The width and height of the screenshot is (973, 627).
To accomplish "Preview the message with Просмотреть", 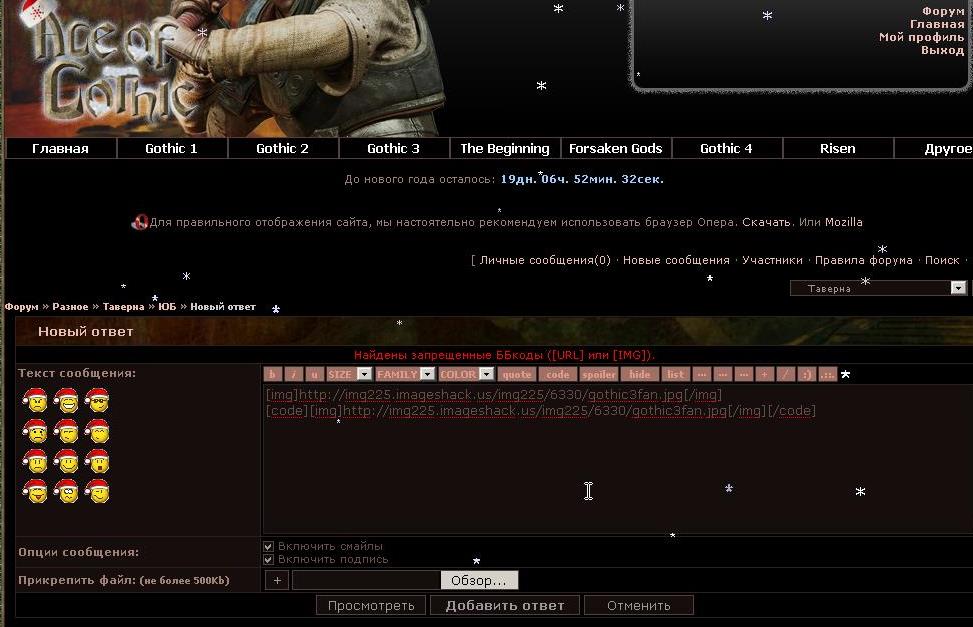I will tap(370, 605).
